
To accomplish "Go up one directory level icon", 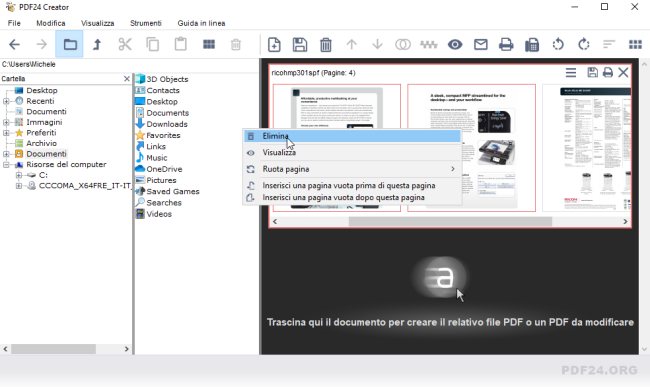I will click(97, 44).
